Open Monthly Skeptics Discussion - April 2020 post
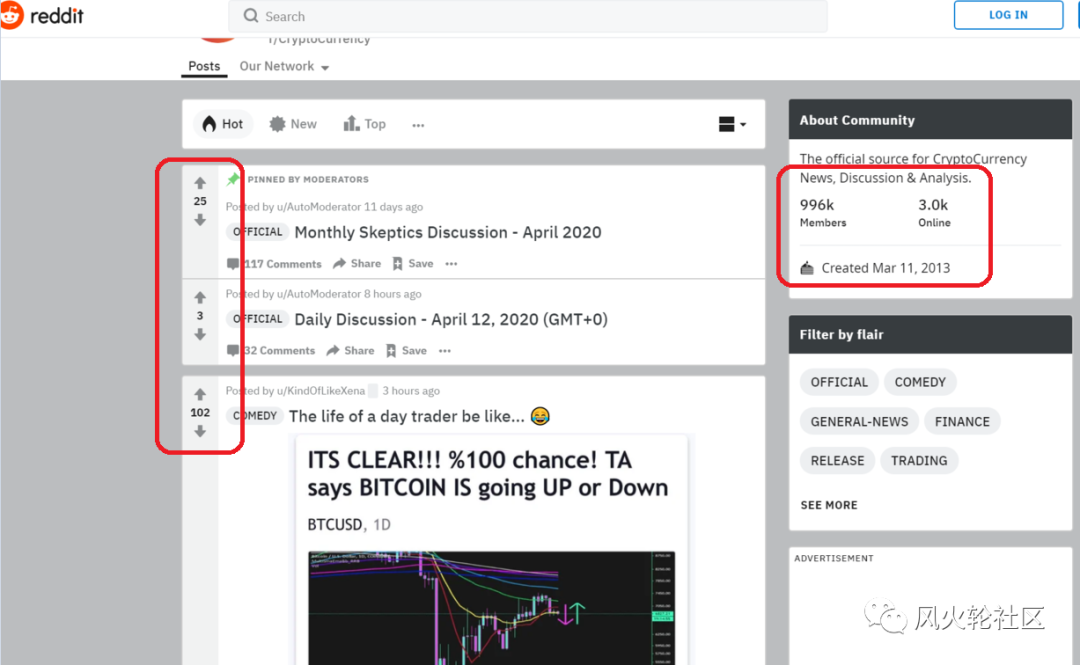The image size is (1080, 665). (448, 232)
